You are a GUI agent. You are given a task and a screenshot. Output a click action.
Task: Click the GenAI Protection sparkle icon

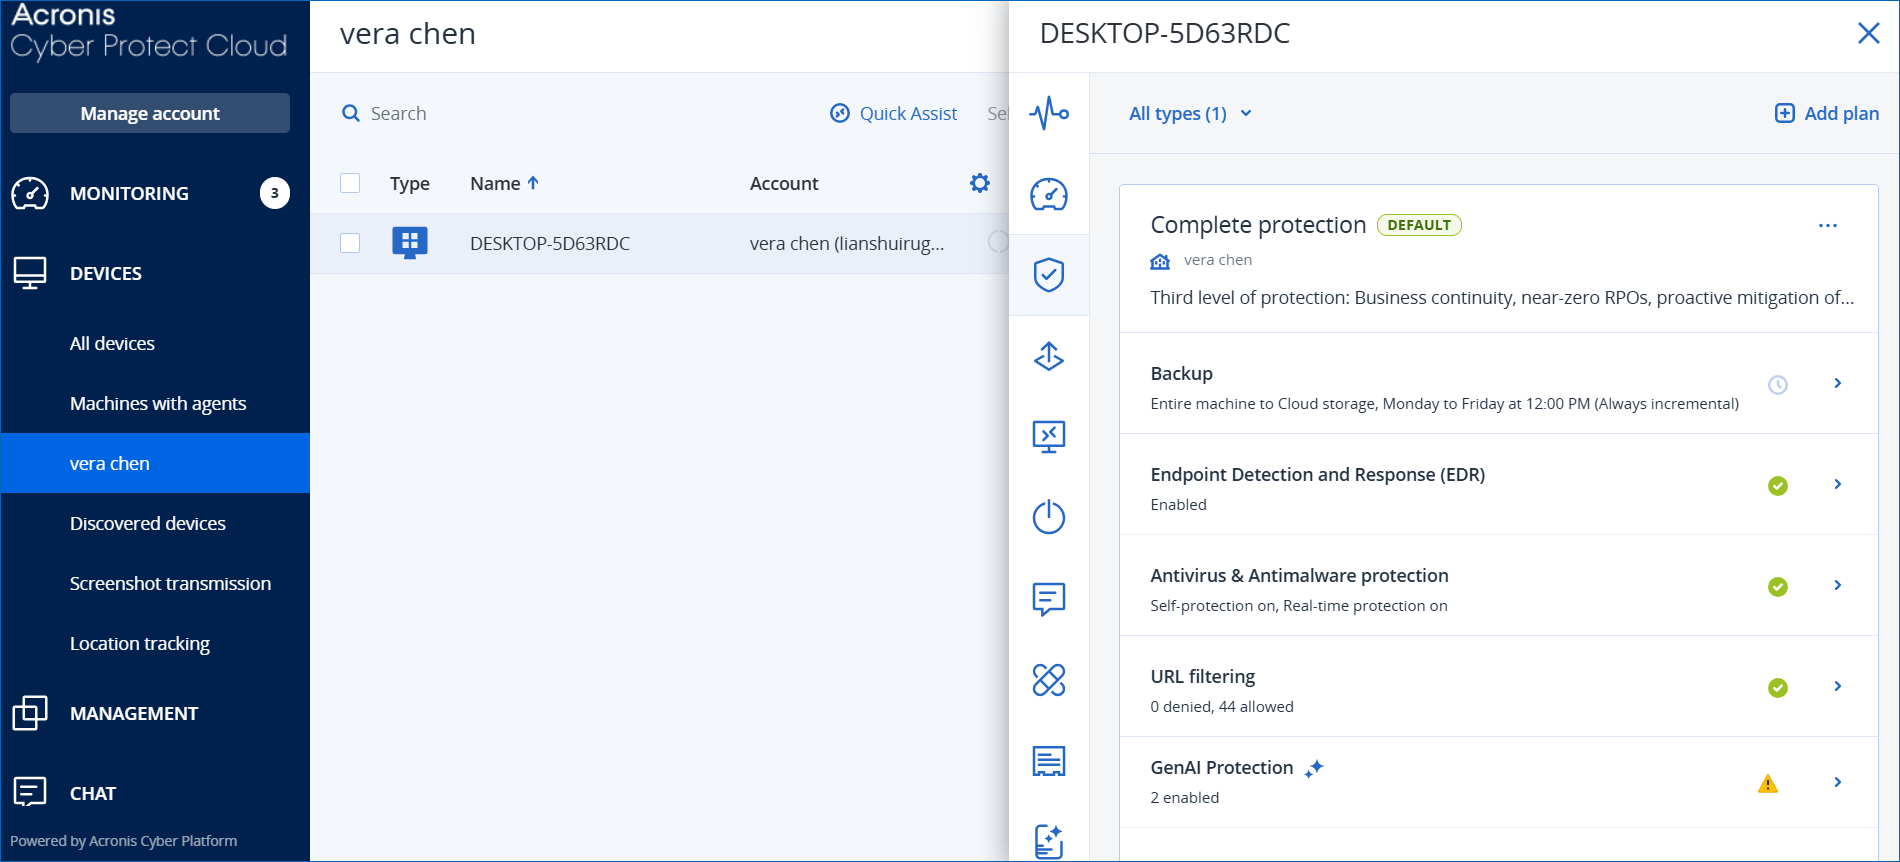pyautogui.click(x=1314, y=768)
